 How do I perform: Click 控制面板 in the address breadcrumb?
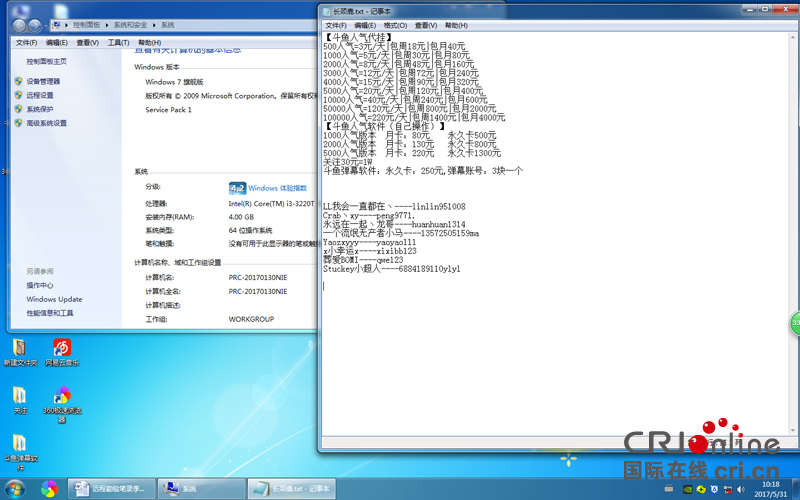(86, 24)
